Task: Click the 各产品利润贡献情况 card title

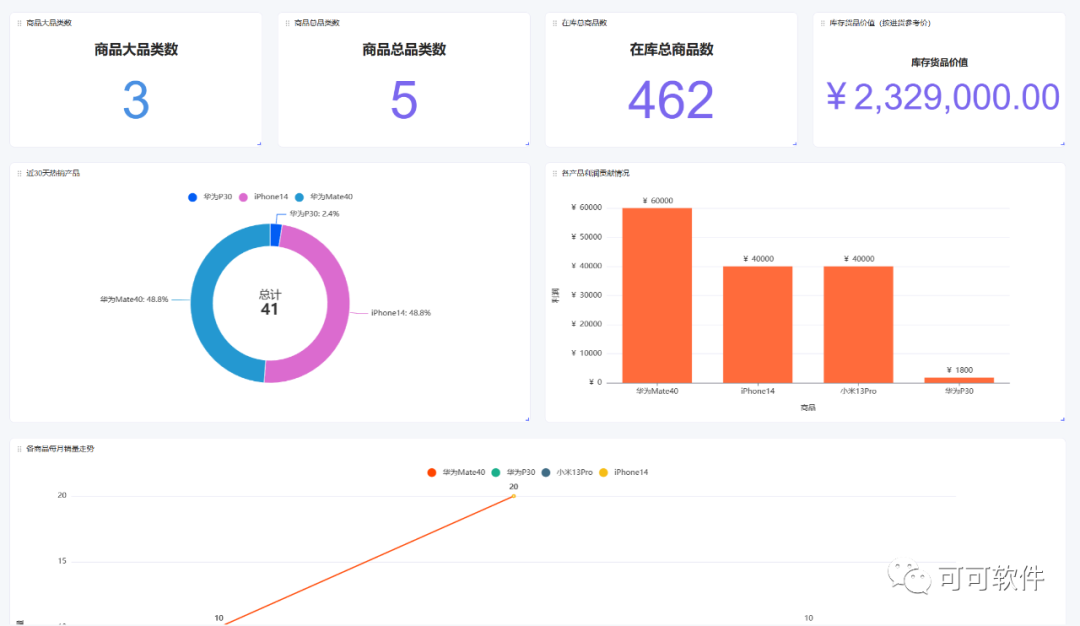Action: point(595,173)
